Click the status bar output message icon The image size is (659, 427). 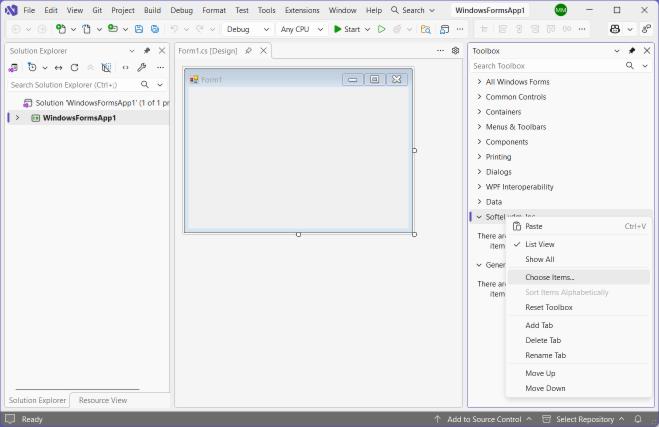coord(10,419)
